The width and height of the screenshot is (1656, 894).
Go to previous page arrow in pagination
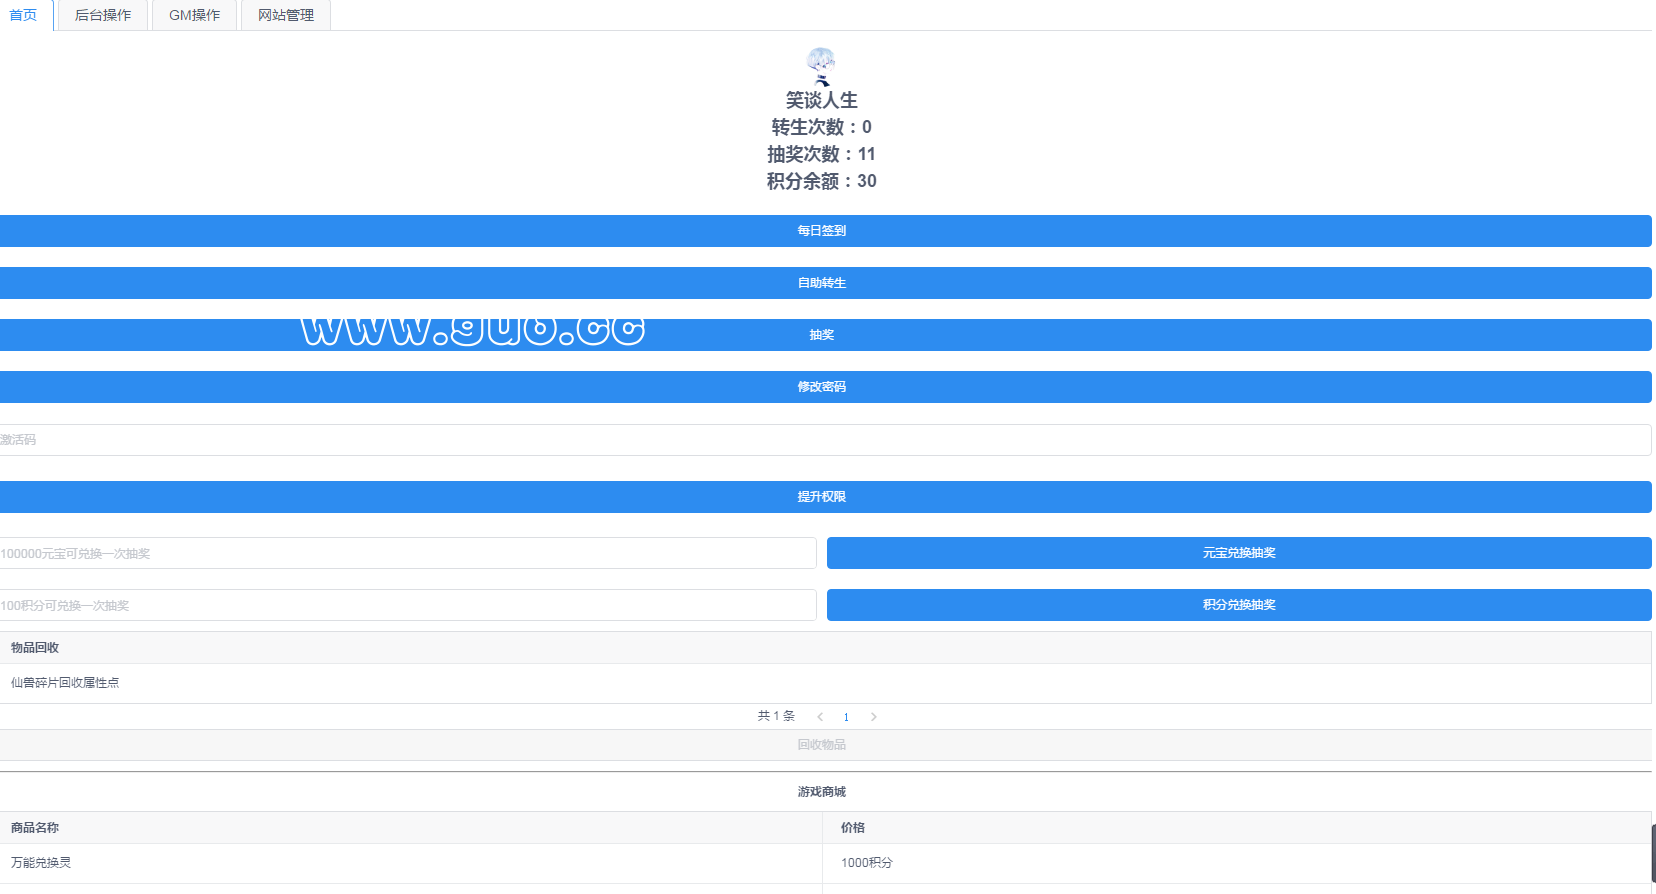click(820, 717)
